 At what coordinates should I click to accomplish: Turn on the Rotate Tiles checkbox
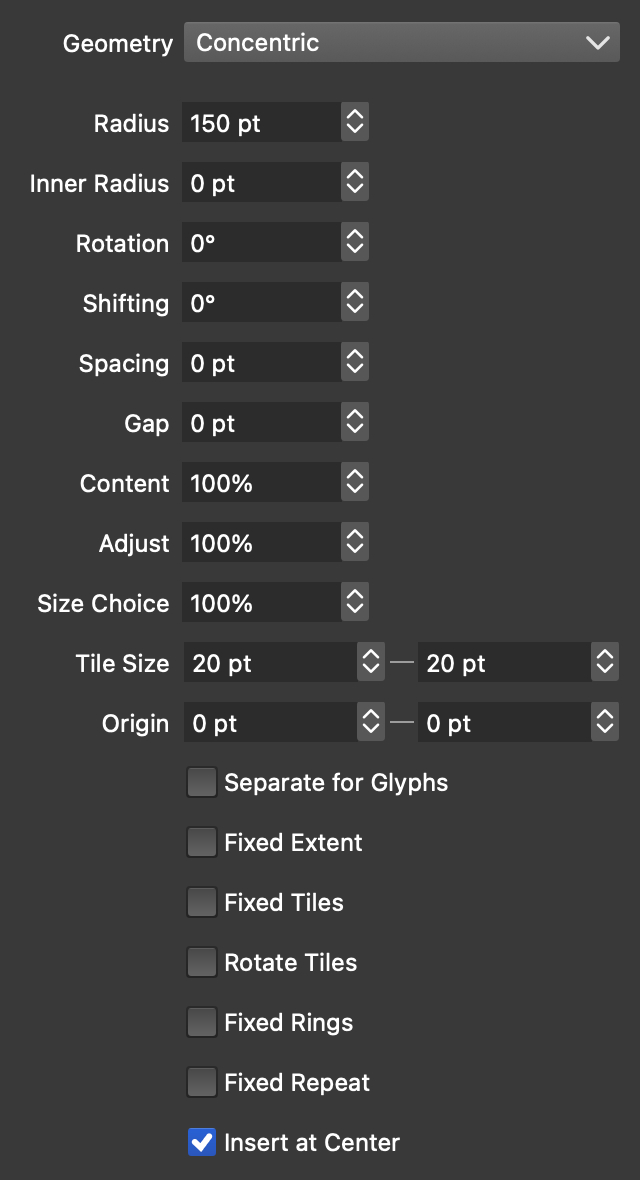click(202, 962)
